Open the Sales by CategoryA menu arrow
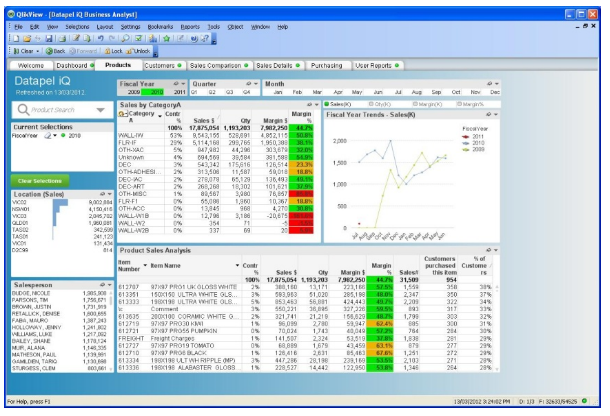The height and width of the screenshot is (416, 610). point(316,105)
